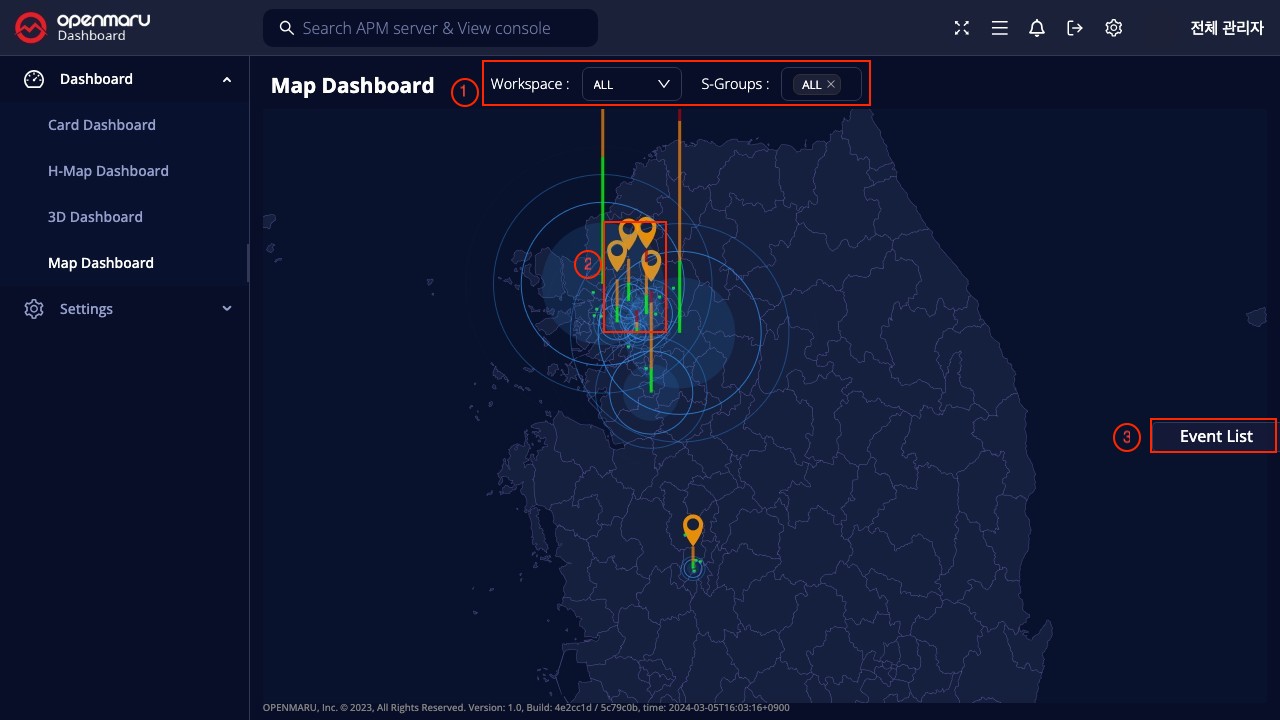Select Map Dashboard in sidebar
The image size is (1280, 720).
101,263
